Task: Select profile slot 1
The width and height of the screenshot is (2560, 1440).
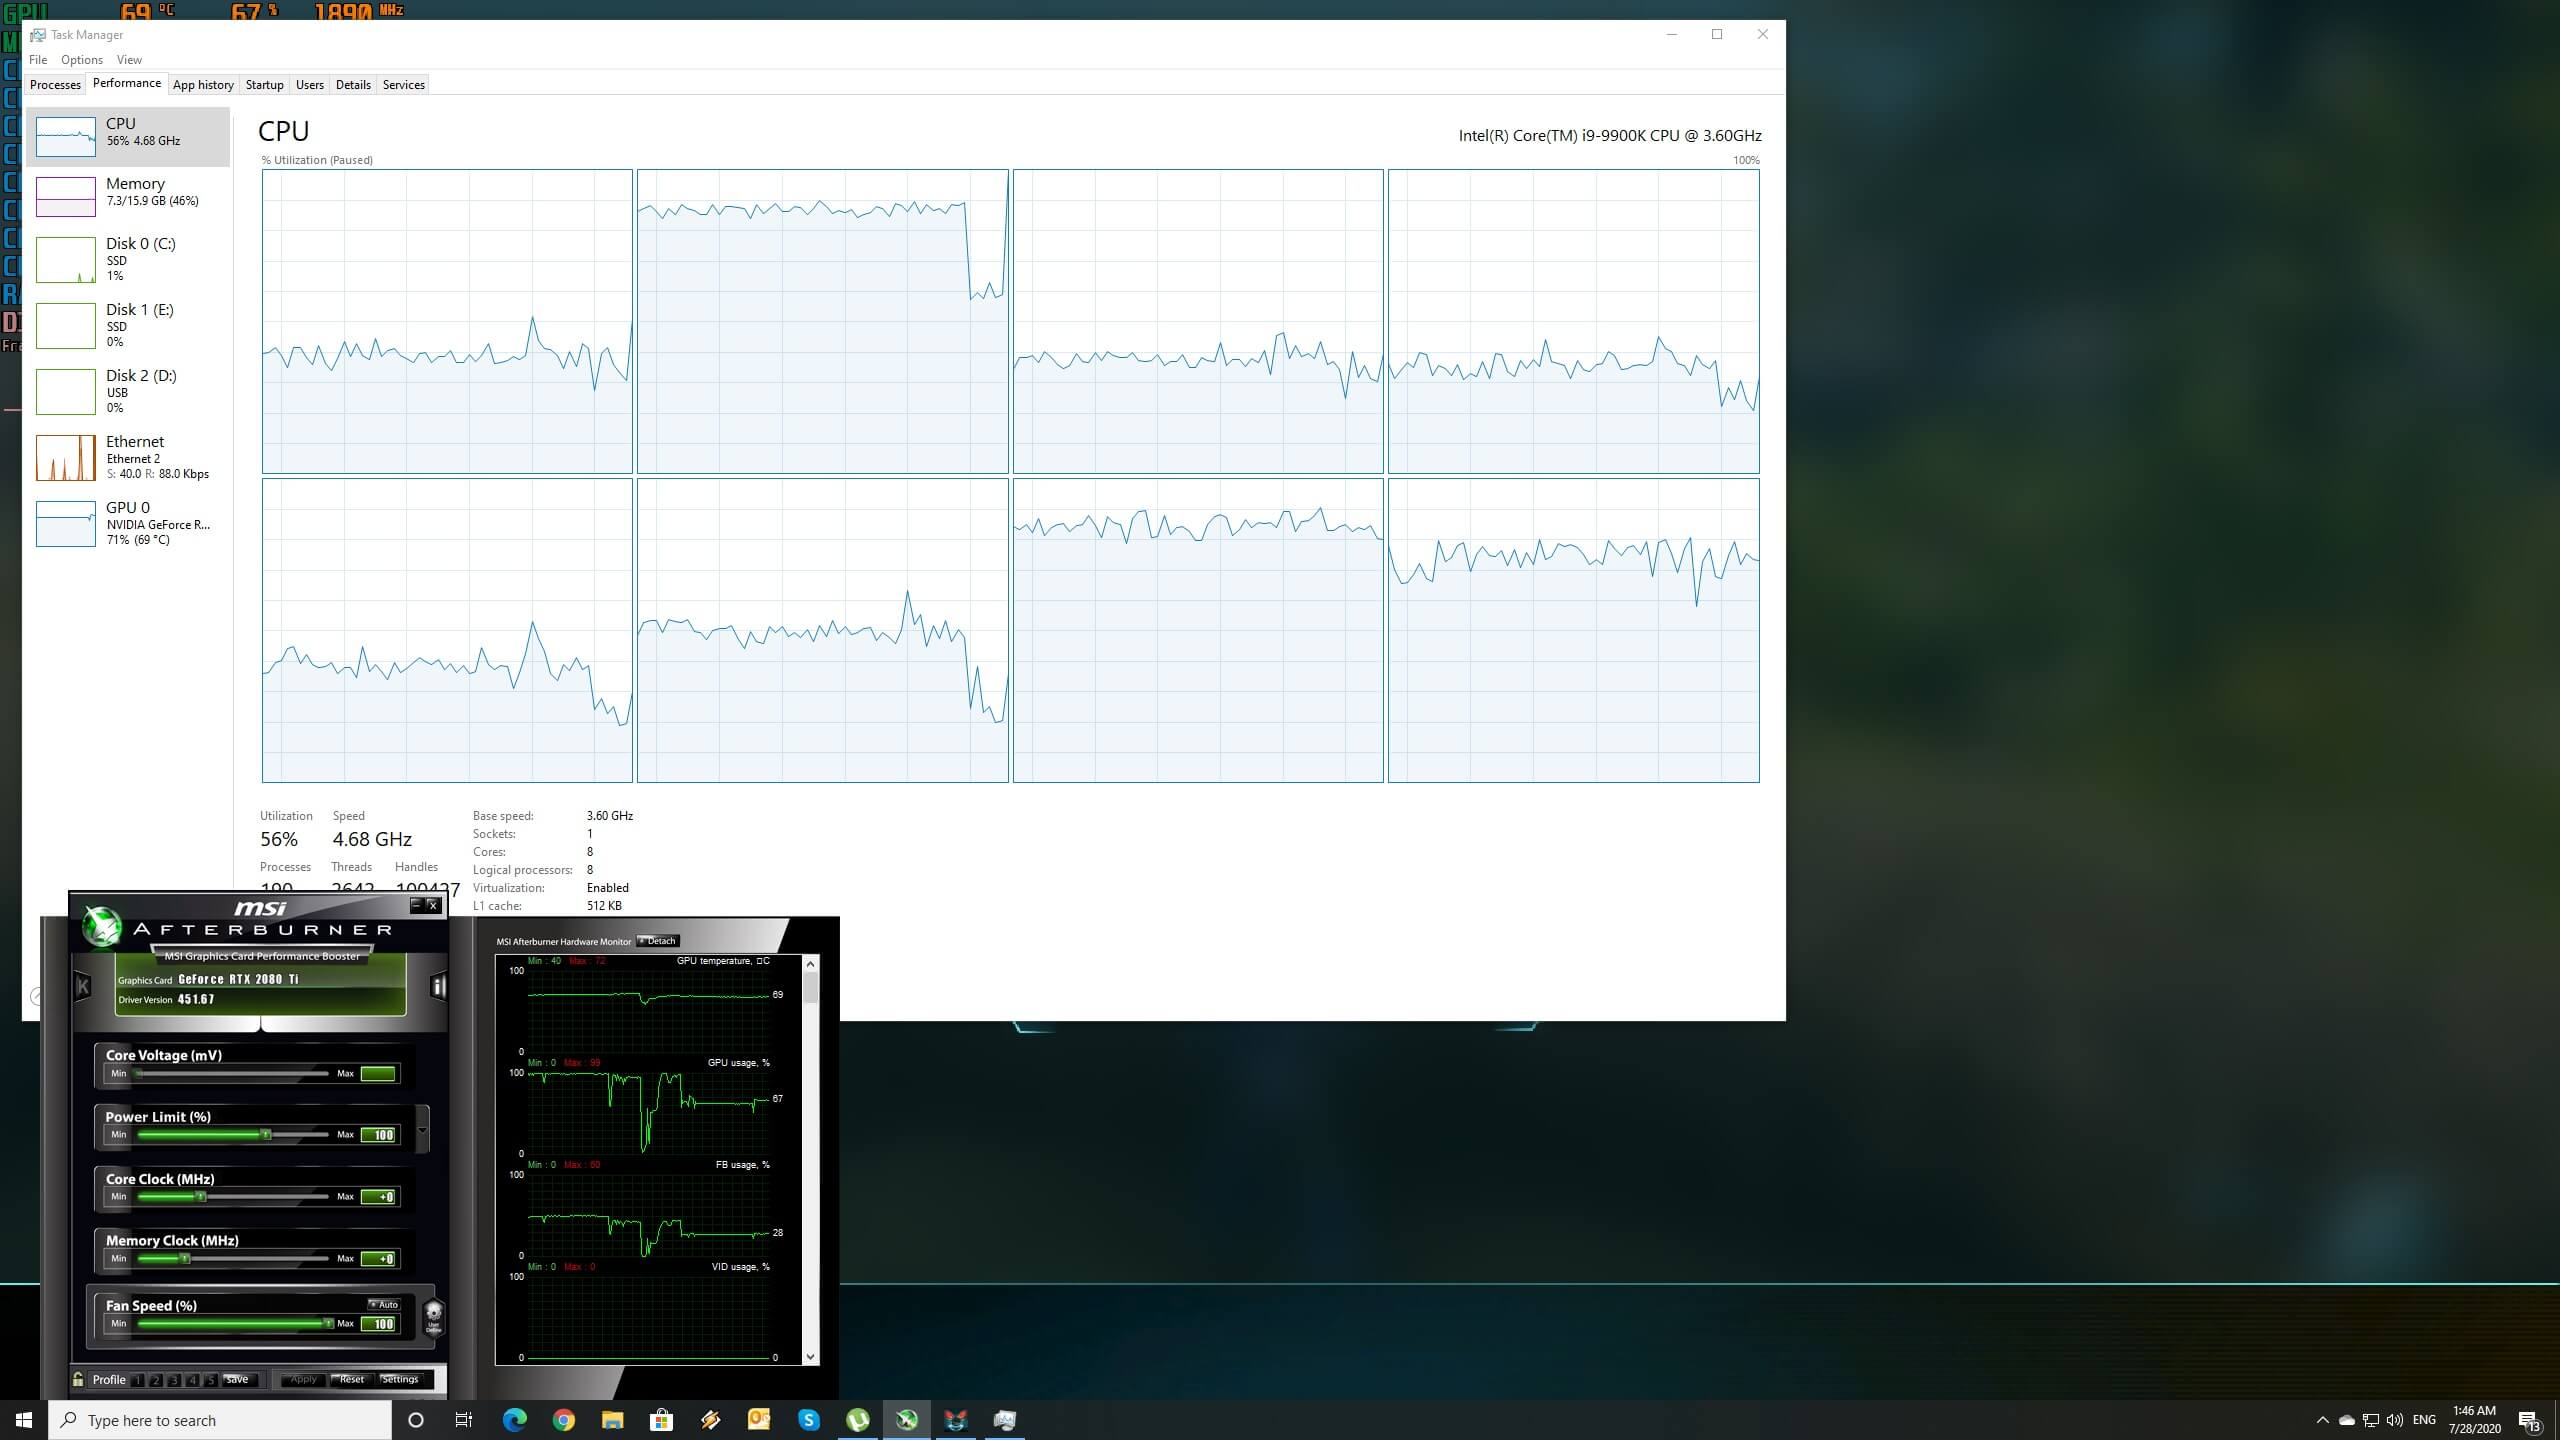Action: coord(138,1380)
